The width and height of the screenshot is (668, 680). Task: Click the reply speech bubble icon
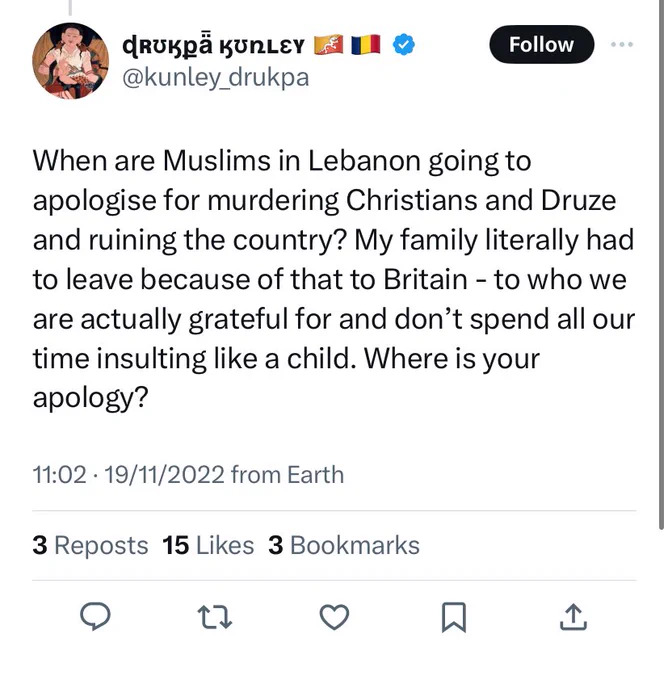click(96, 618)
